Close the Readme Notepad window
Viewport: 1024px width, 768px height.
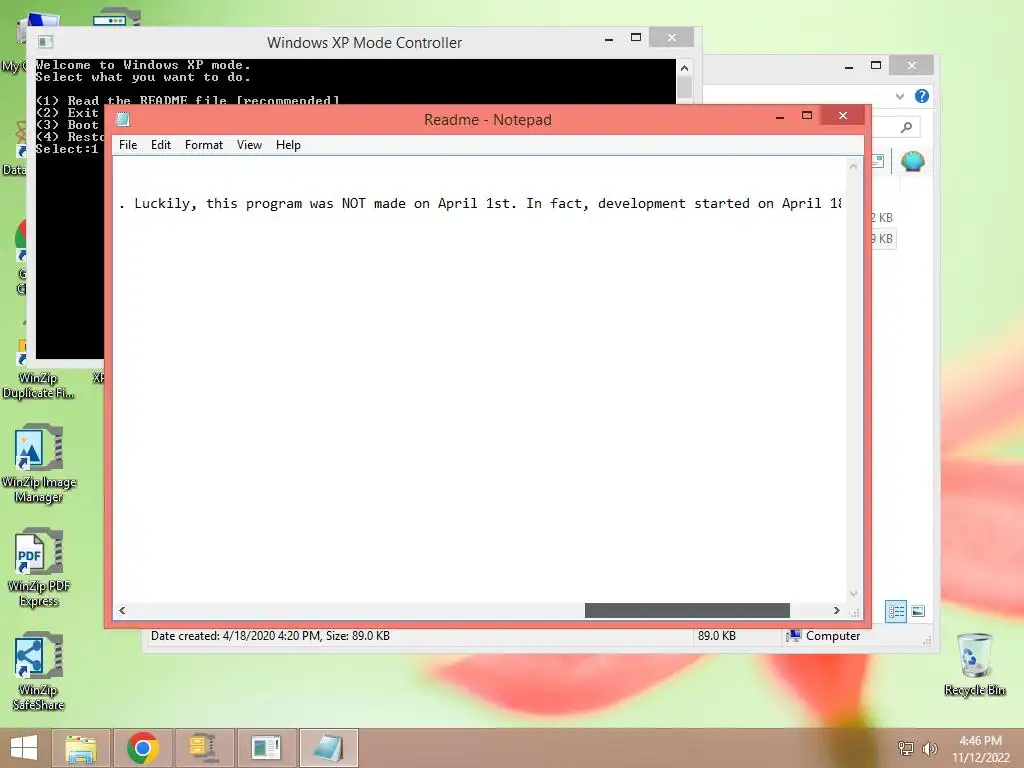pos(843,116)
